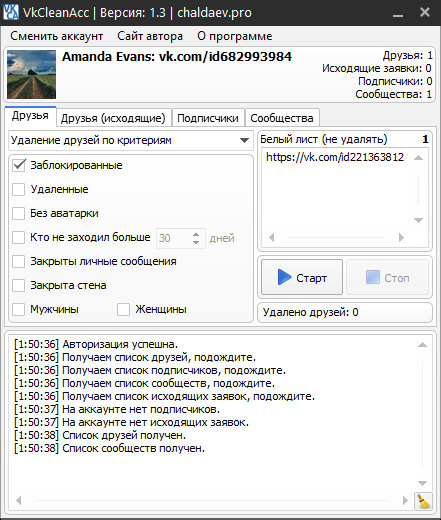Open the Сменить аккаунт menu
Viewport: 441px width, 520px height.
click(57, 36)
